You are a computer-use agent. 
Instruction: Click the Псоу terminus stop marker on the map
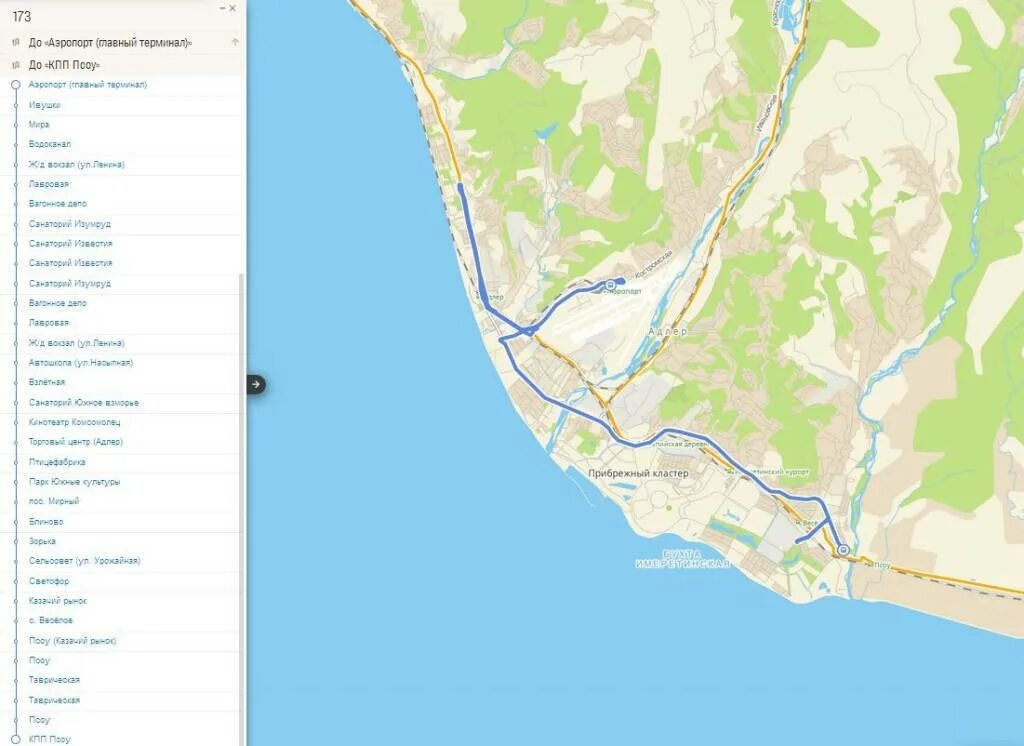[x=843, y=551]
